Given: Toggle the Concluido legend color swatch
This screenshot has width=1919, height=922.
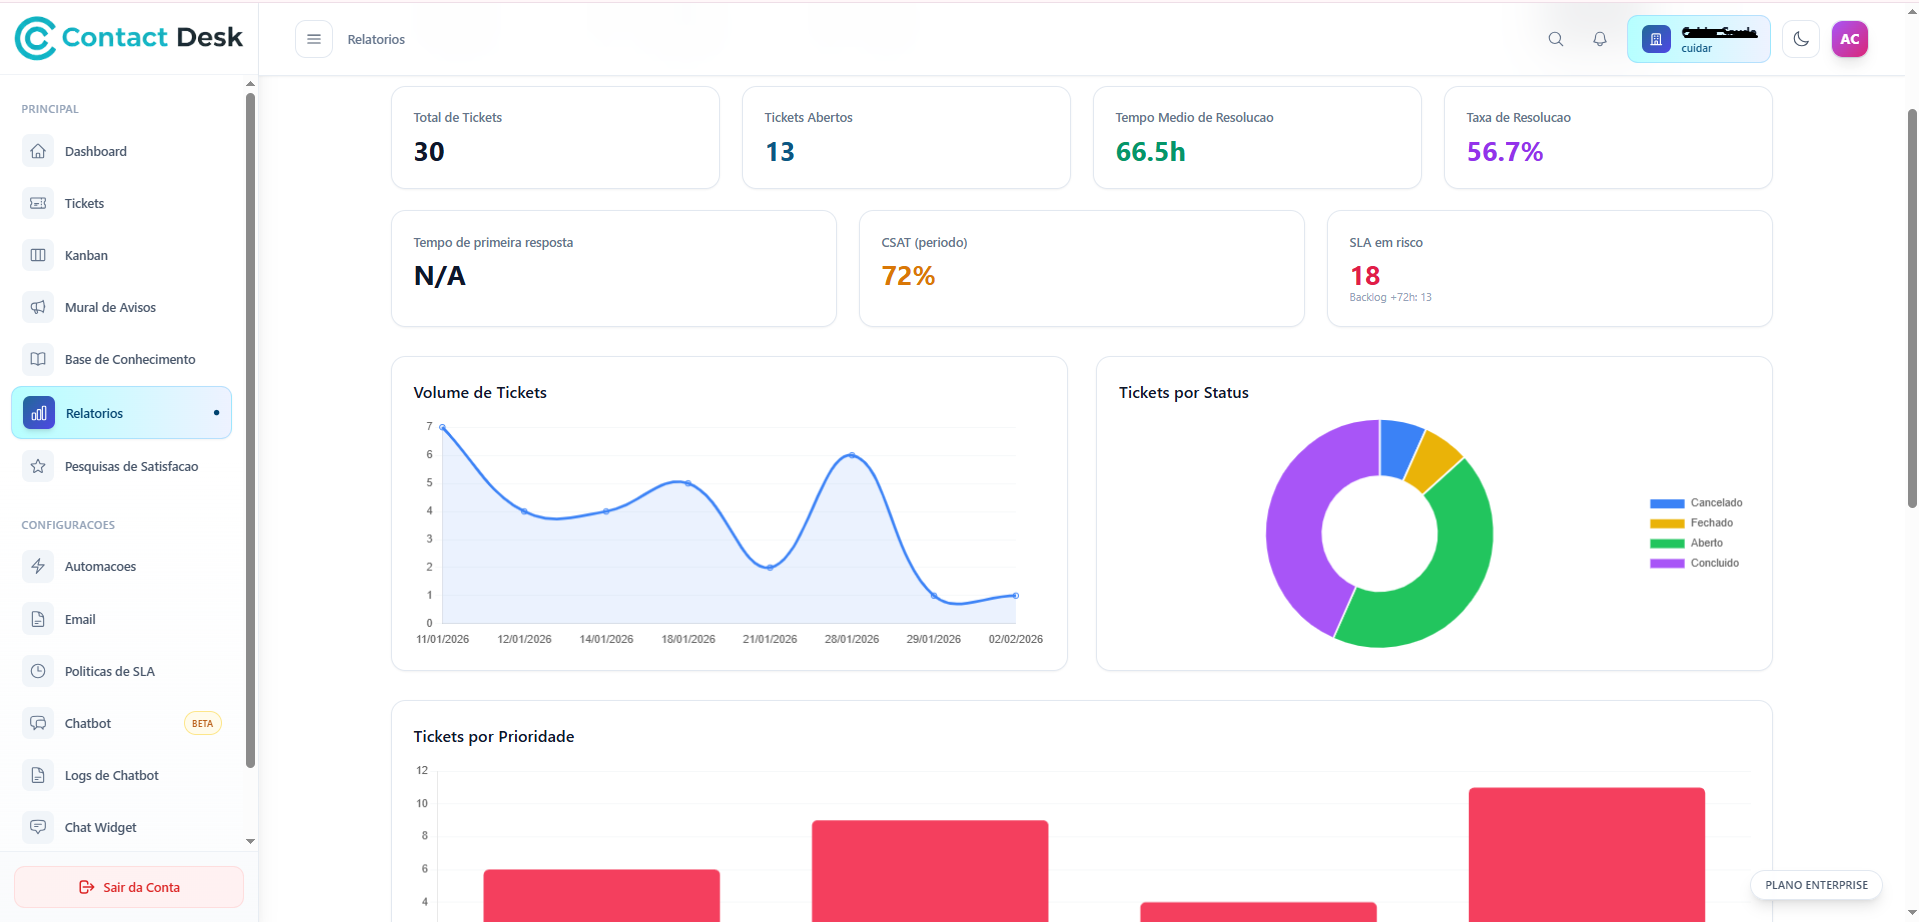Looking at the screenshot, I should click(1667, 563).
